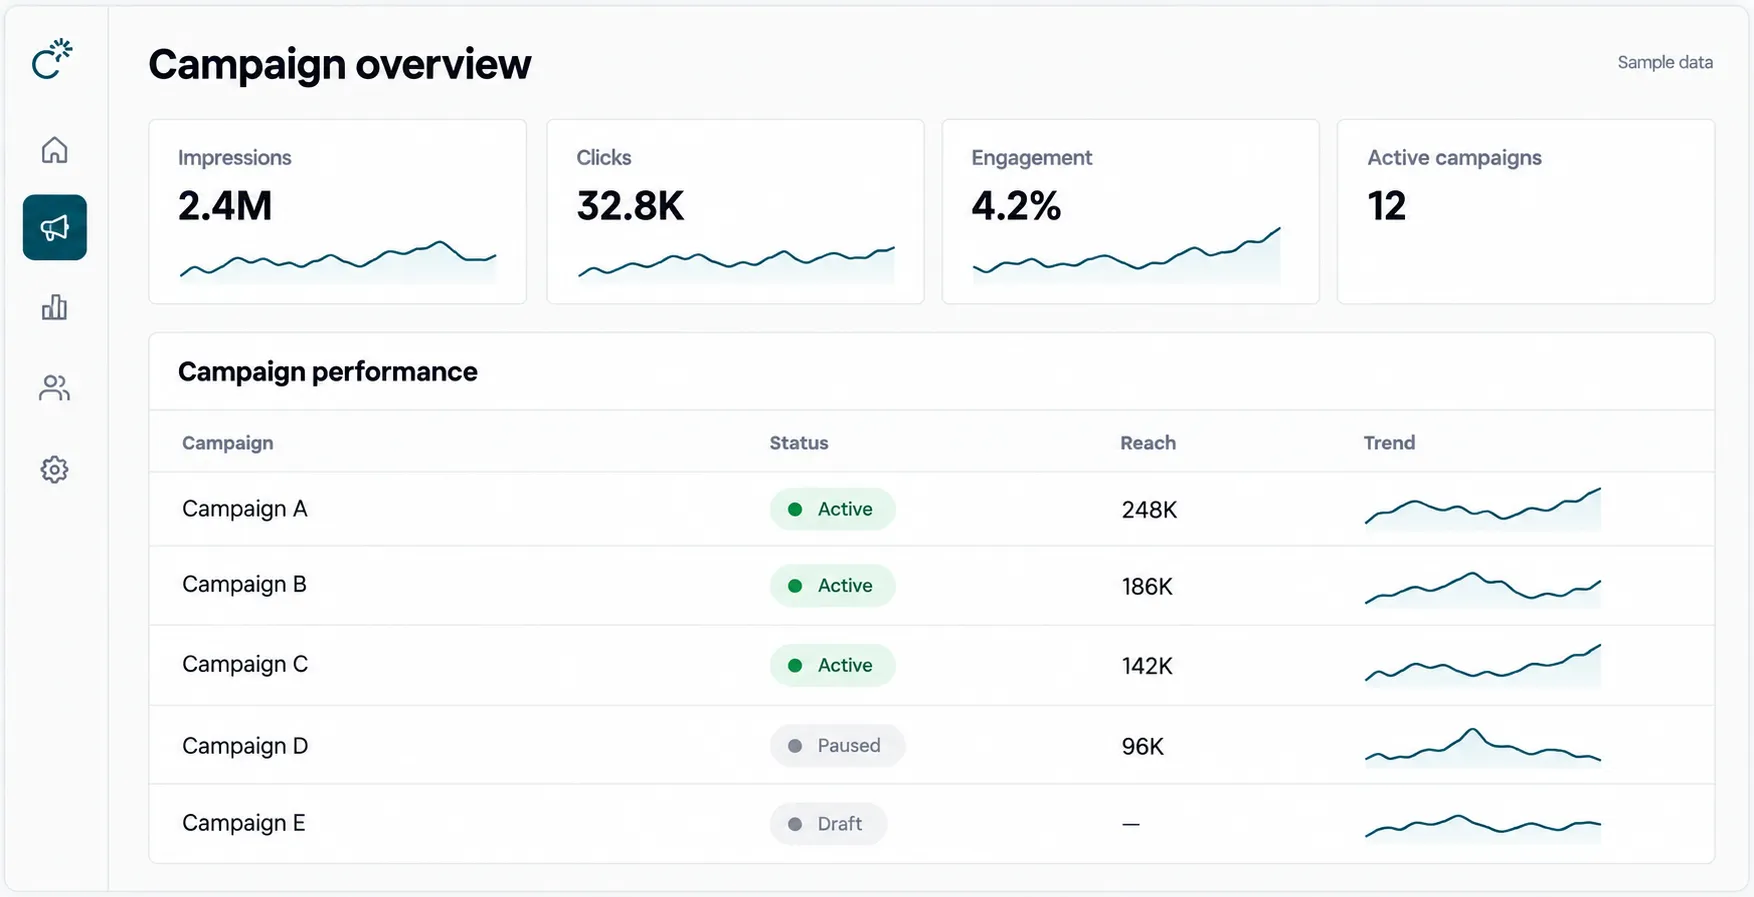Viewport: 1754px width, 897px height.
Task: Click the Impressions card value 2.4M
Action: (225, 206)
